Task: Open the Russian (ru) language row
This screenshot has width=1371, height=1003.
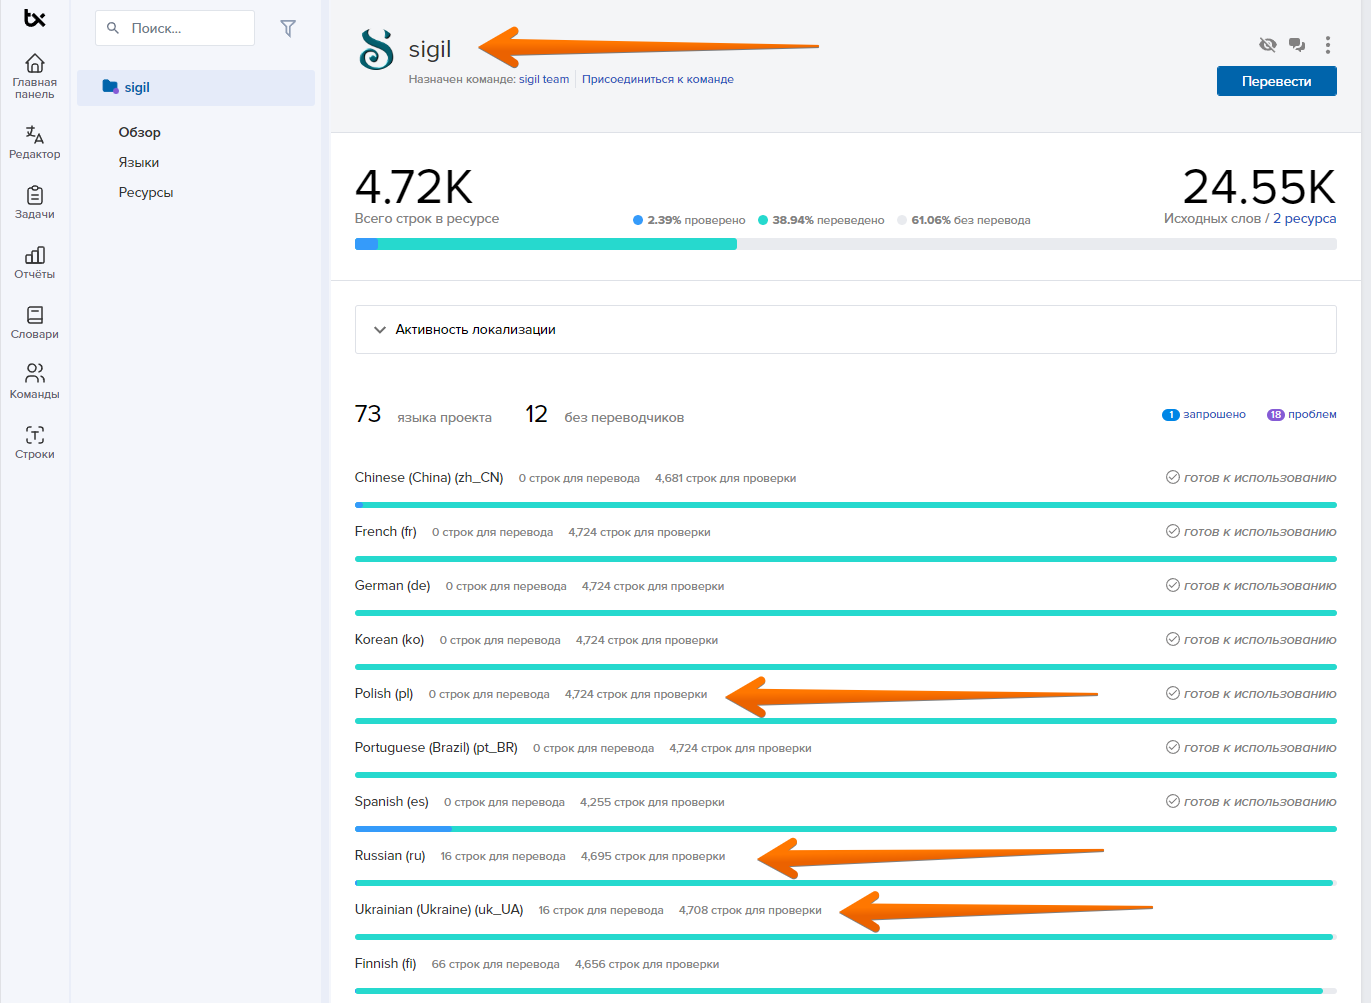Action: tap(390, 855)
